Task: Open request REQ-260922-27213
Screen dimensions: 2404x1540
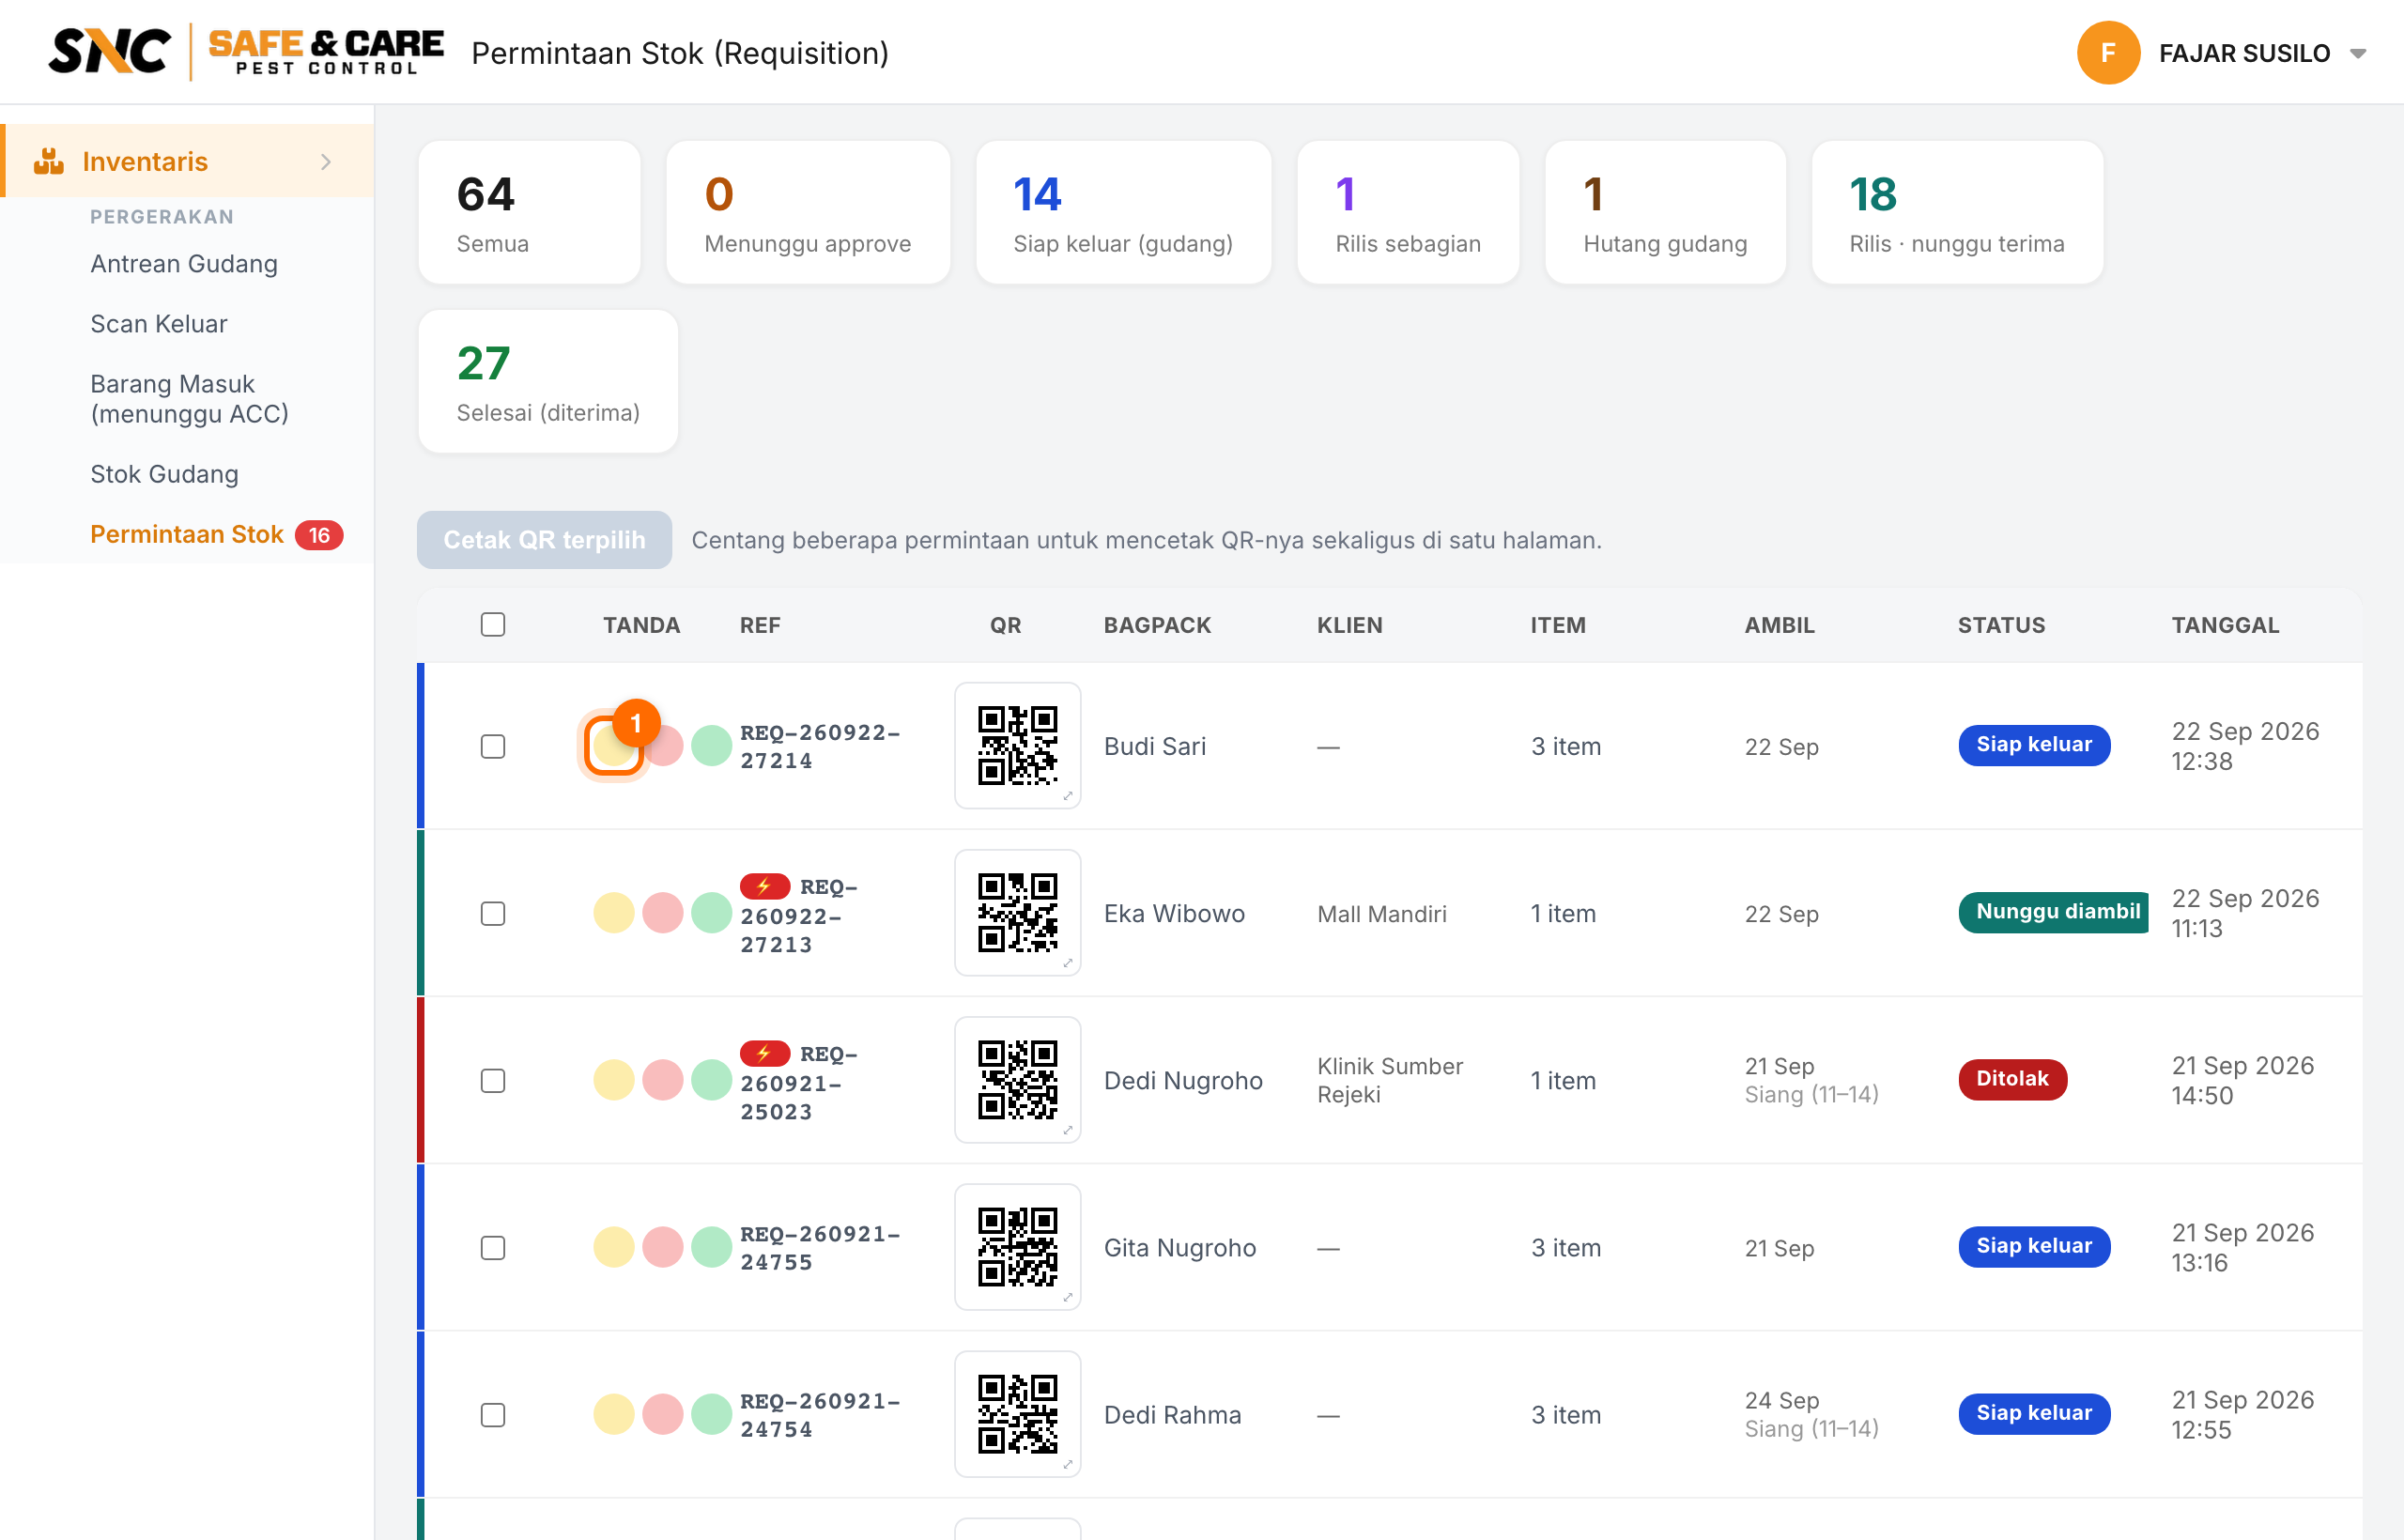Action: click(800, 915)
